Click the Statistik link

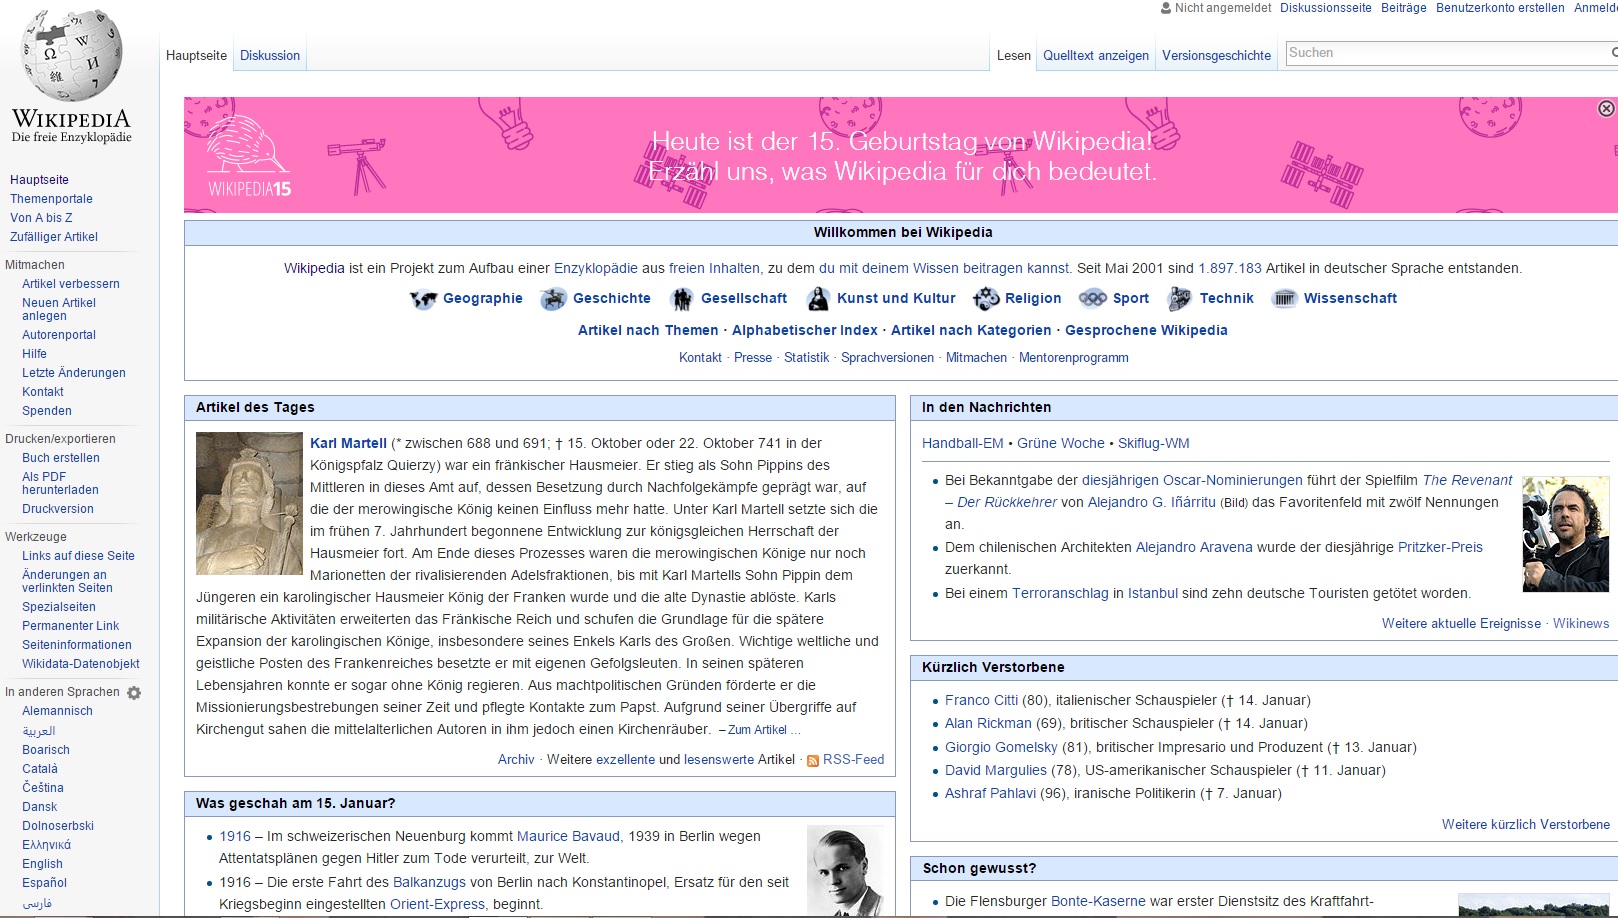click(806, 358)
